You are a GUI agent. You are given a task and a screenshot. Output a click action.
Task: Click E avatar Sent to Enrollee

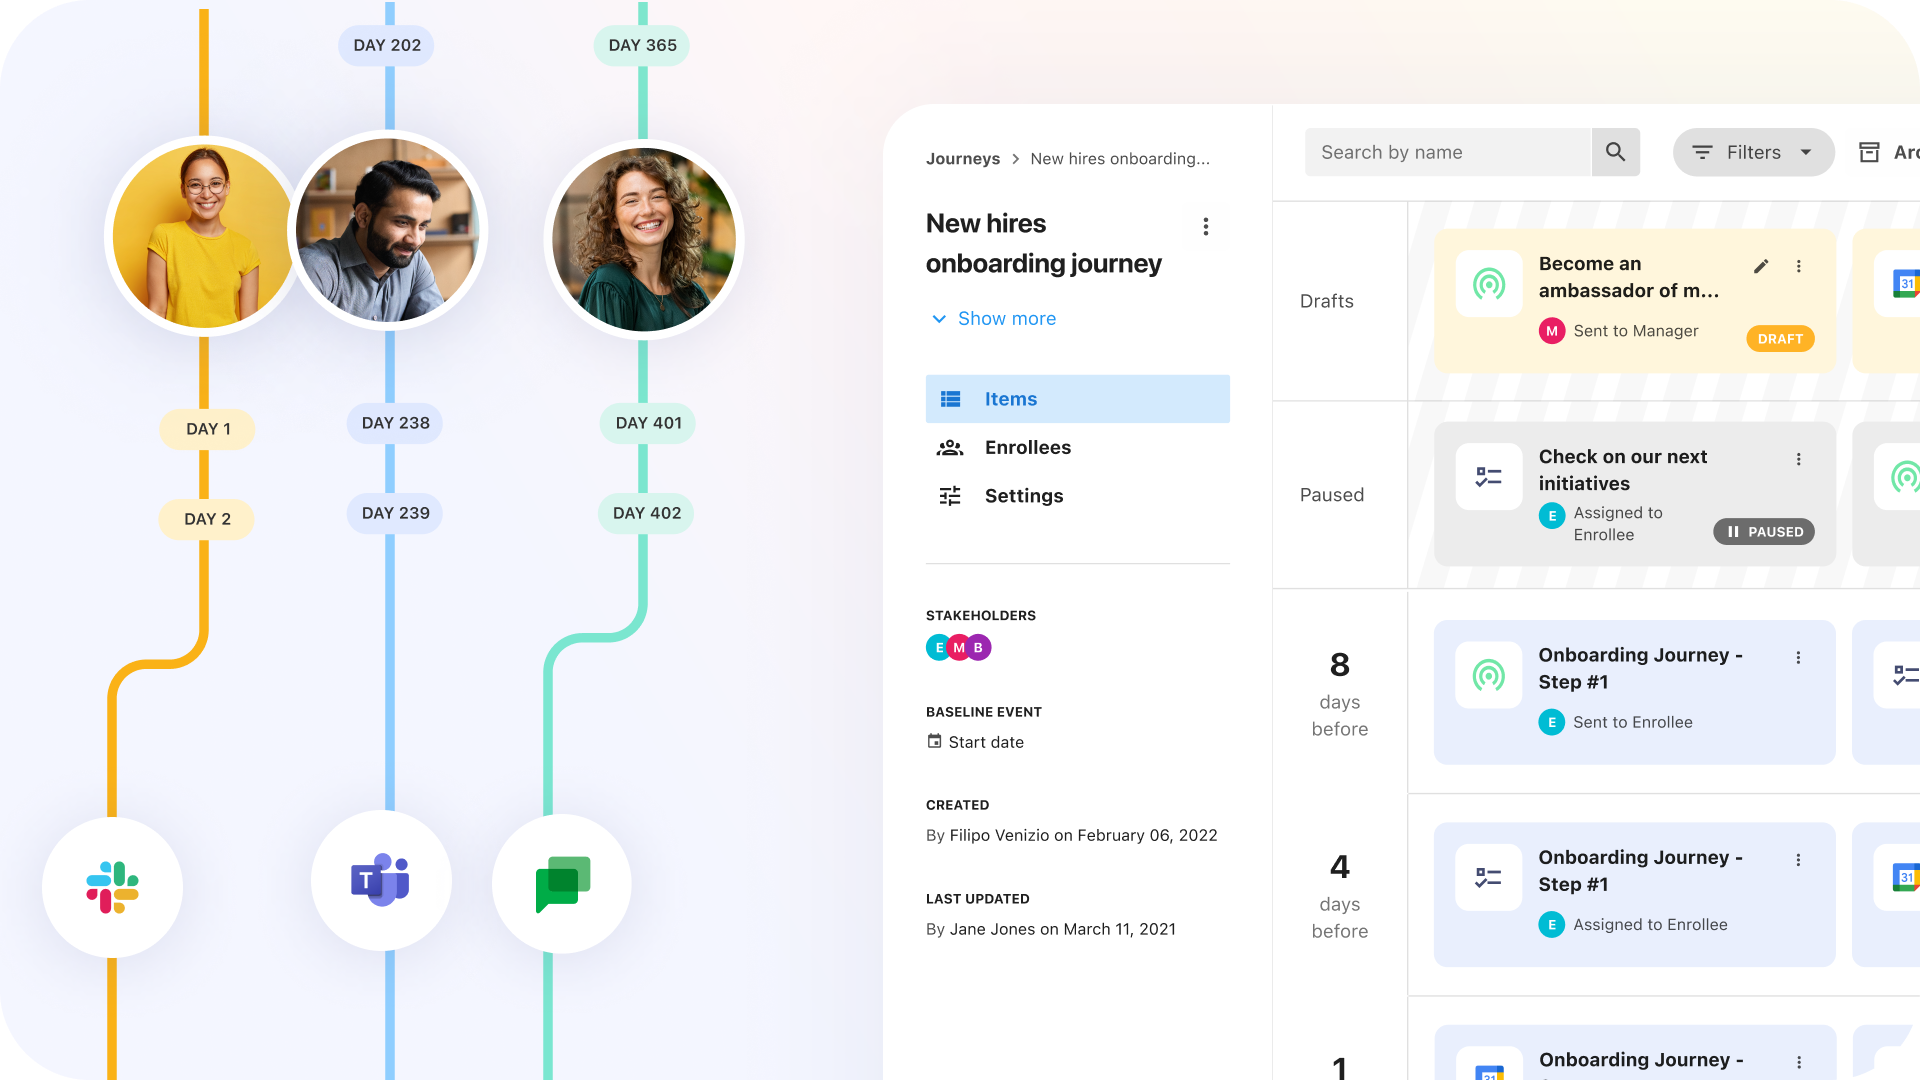(1552, 722)
